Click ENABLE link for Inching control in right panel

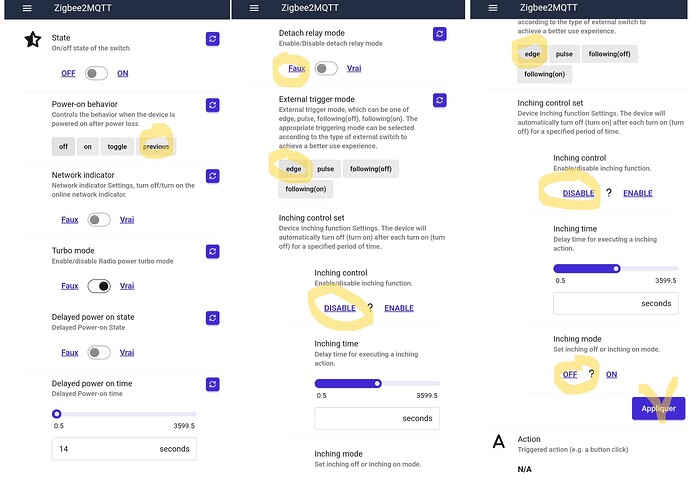point(638,193)
